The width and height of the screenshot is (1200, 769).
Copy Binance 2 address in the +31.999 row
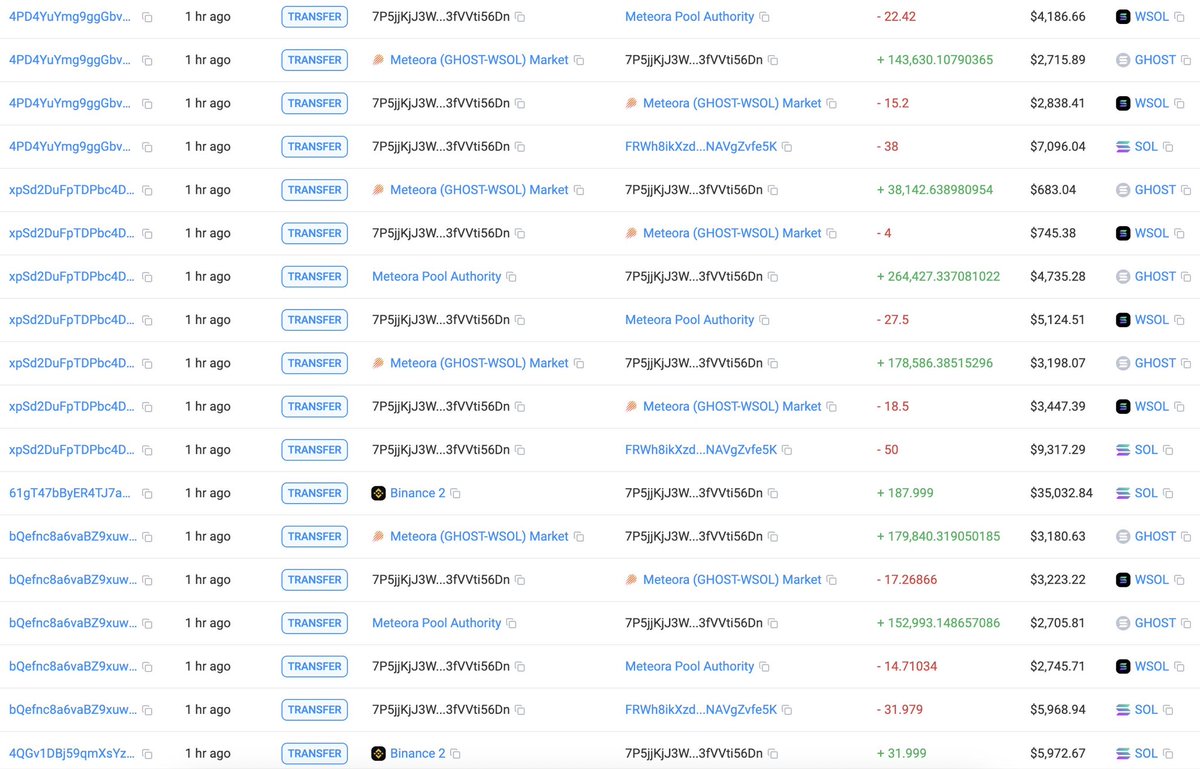coord(456,753)
